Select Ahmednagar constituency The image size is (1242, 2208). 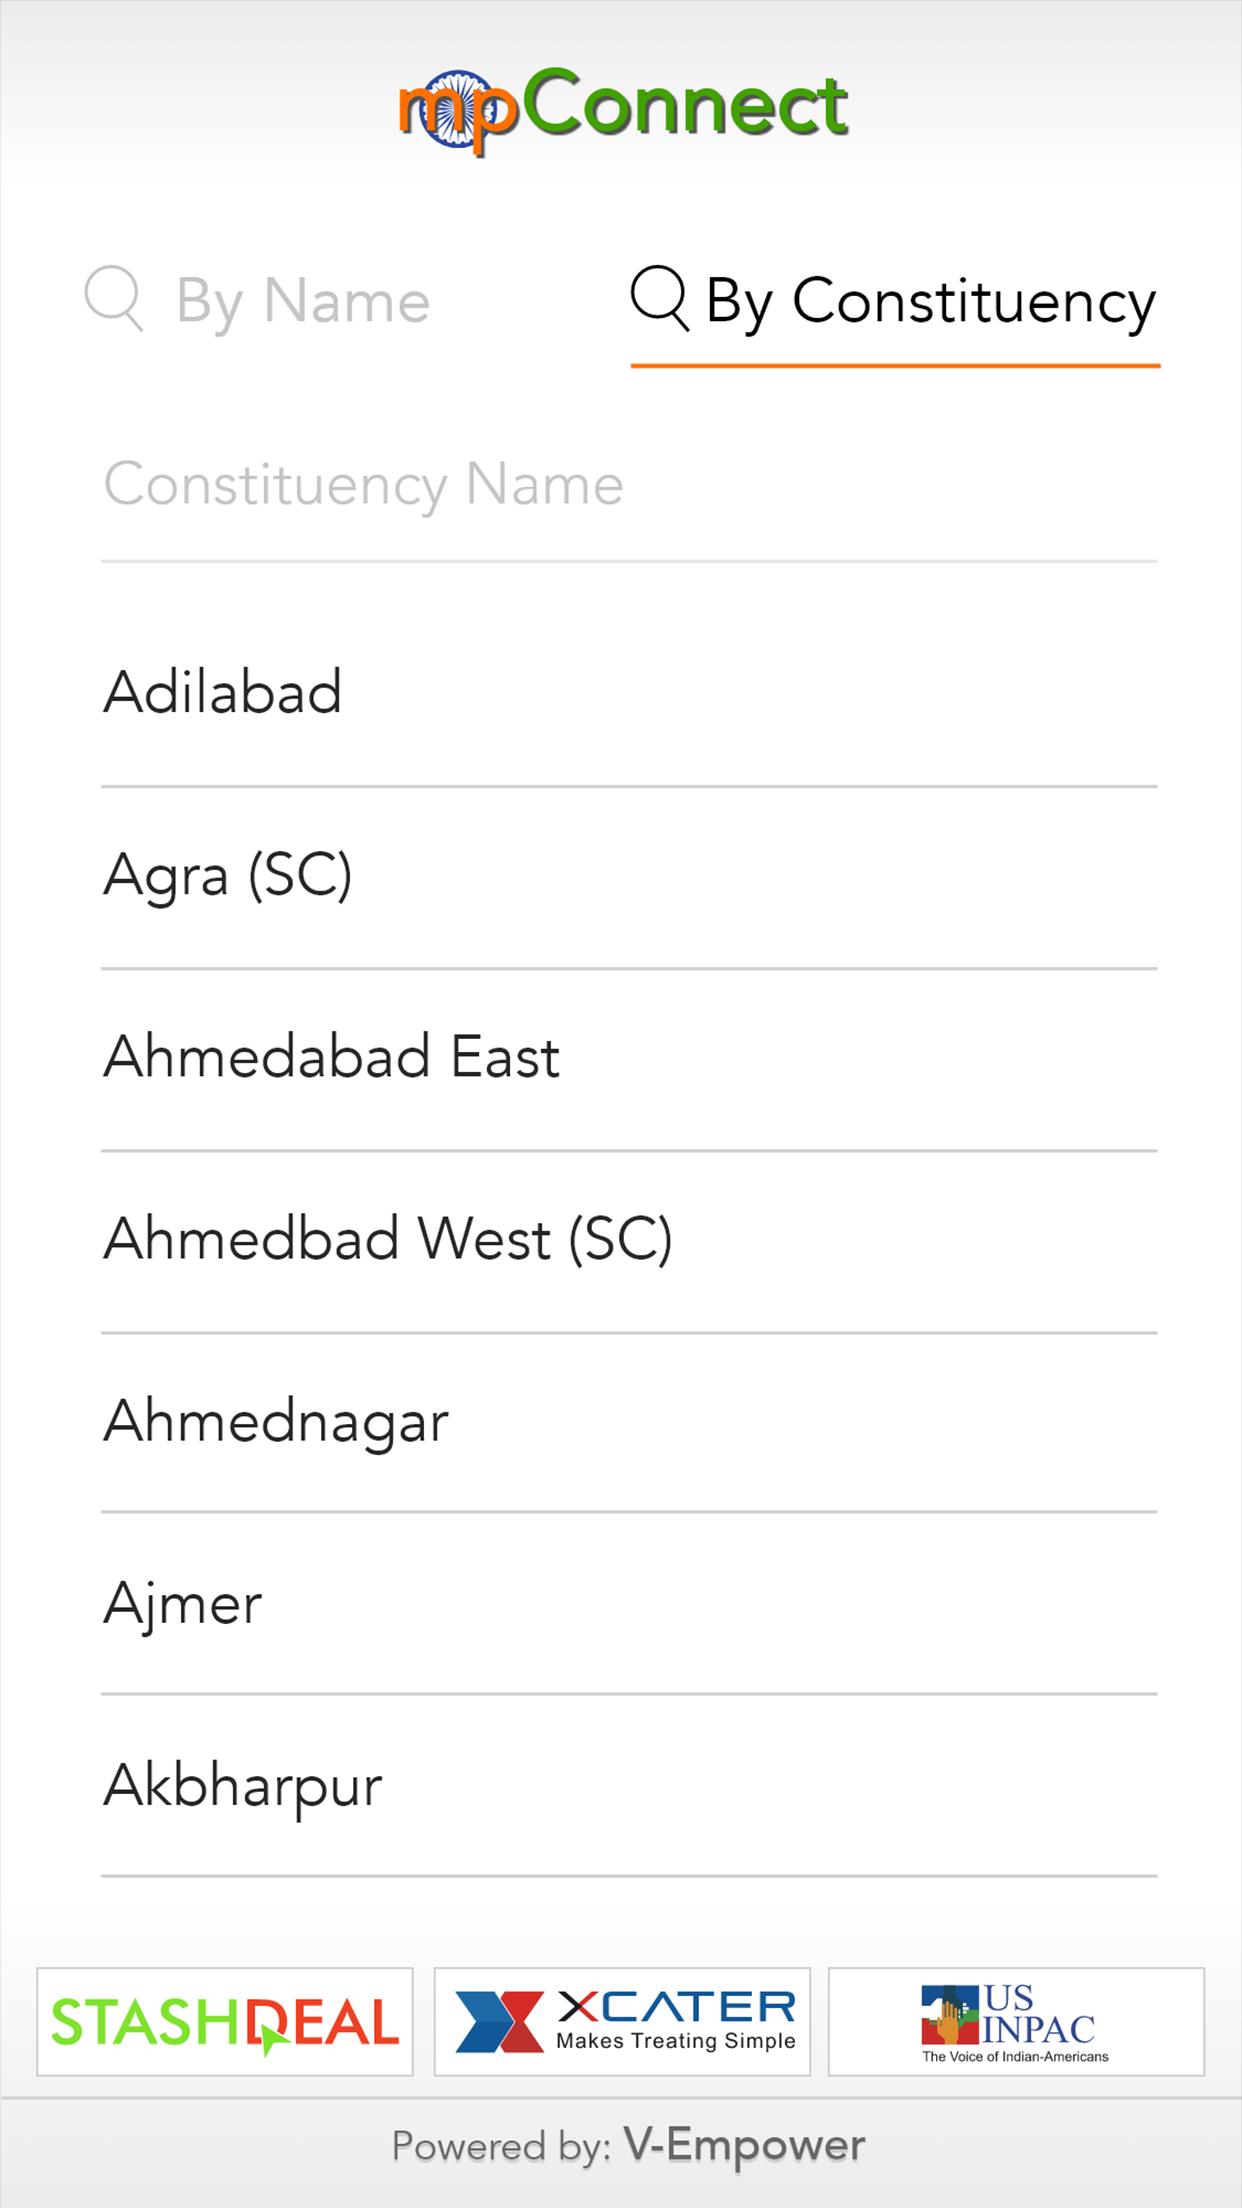tap(628, 1421)
